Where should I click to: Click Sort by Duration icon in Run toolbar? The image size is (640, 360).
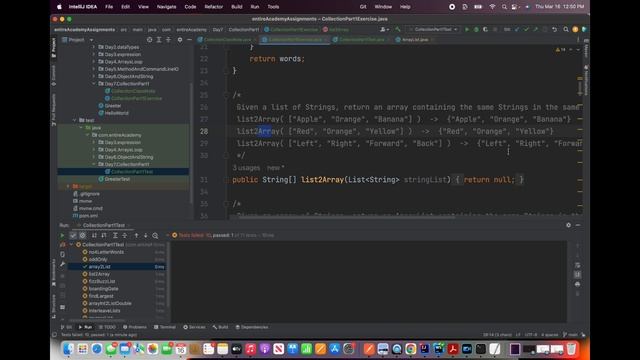point(104,236)
